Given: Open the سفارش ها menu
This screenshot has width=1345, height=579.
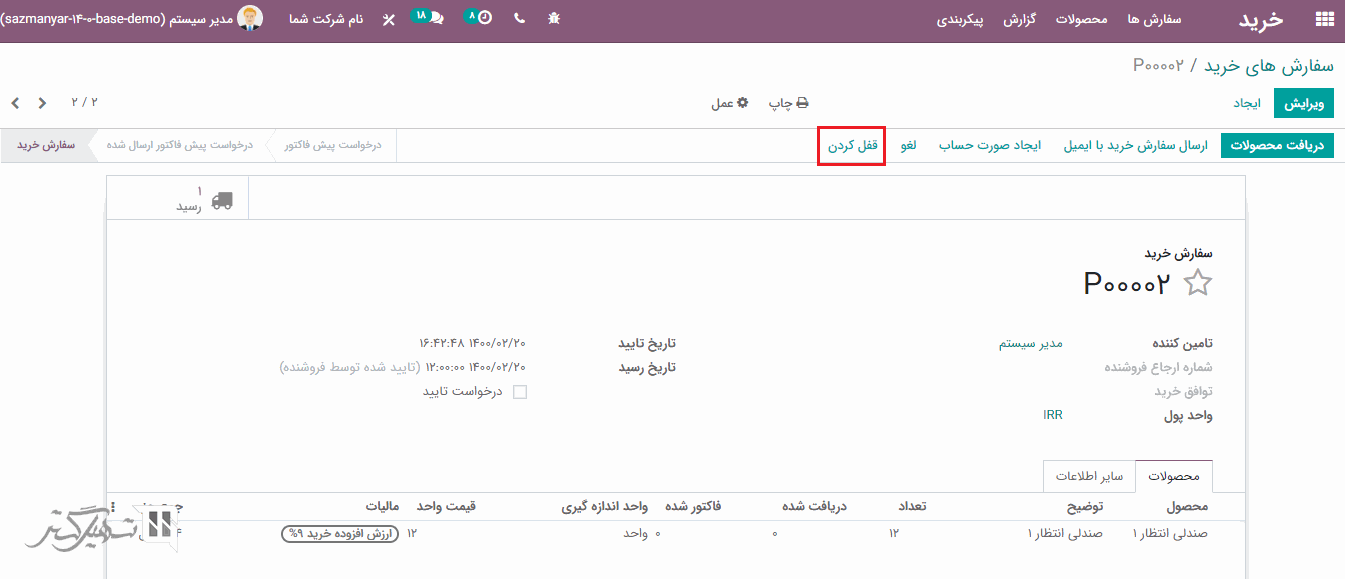Looking at the screenshot, I should (1154, 19).
